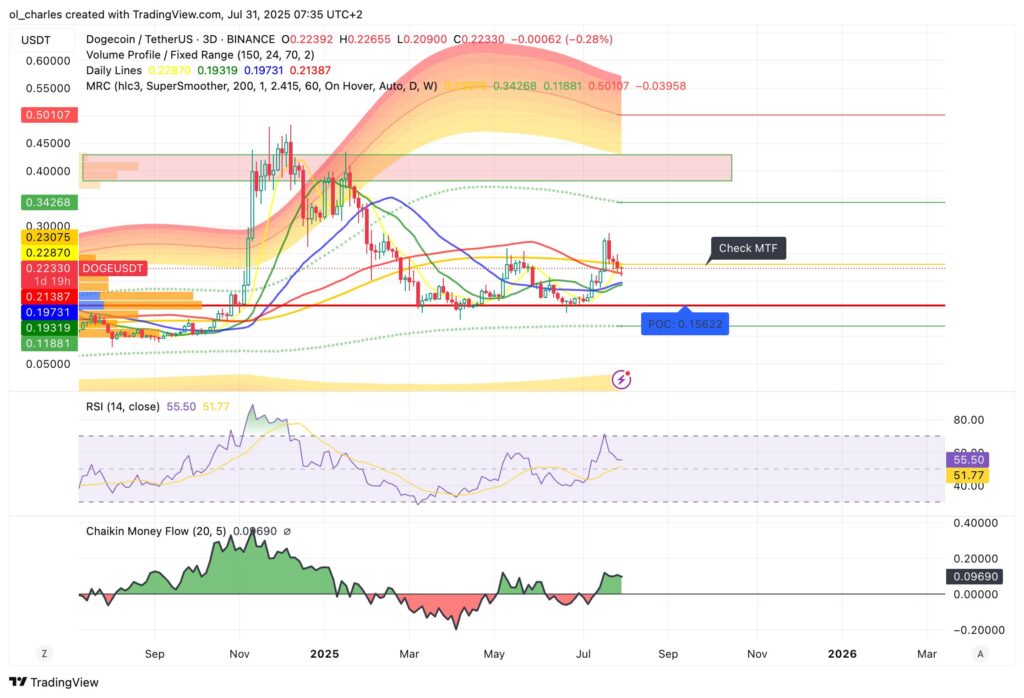Click the USDT currency button at top left
The height and width of the screenshot is (698, 1024).
click(x=38, y=38)
